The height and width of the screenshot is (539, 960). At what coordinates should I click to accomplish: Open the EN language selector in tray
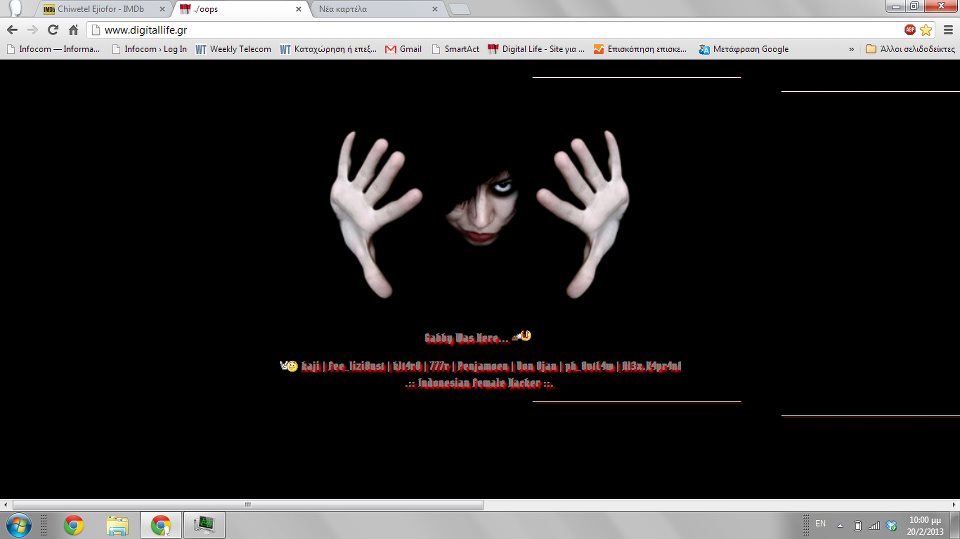[820, 524]
